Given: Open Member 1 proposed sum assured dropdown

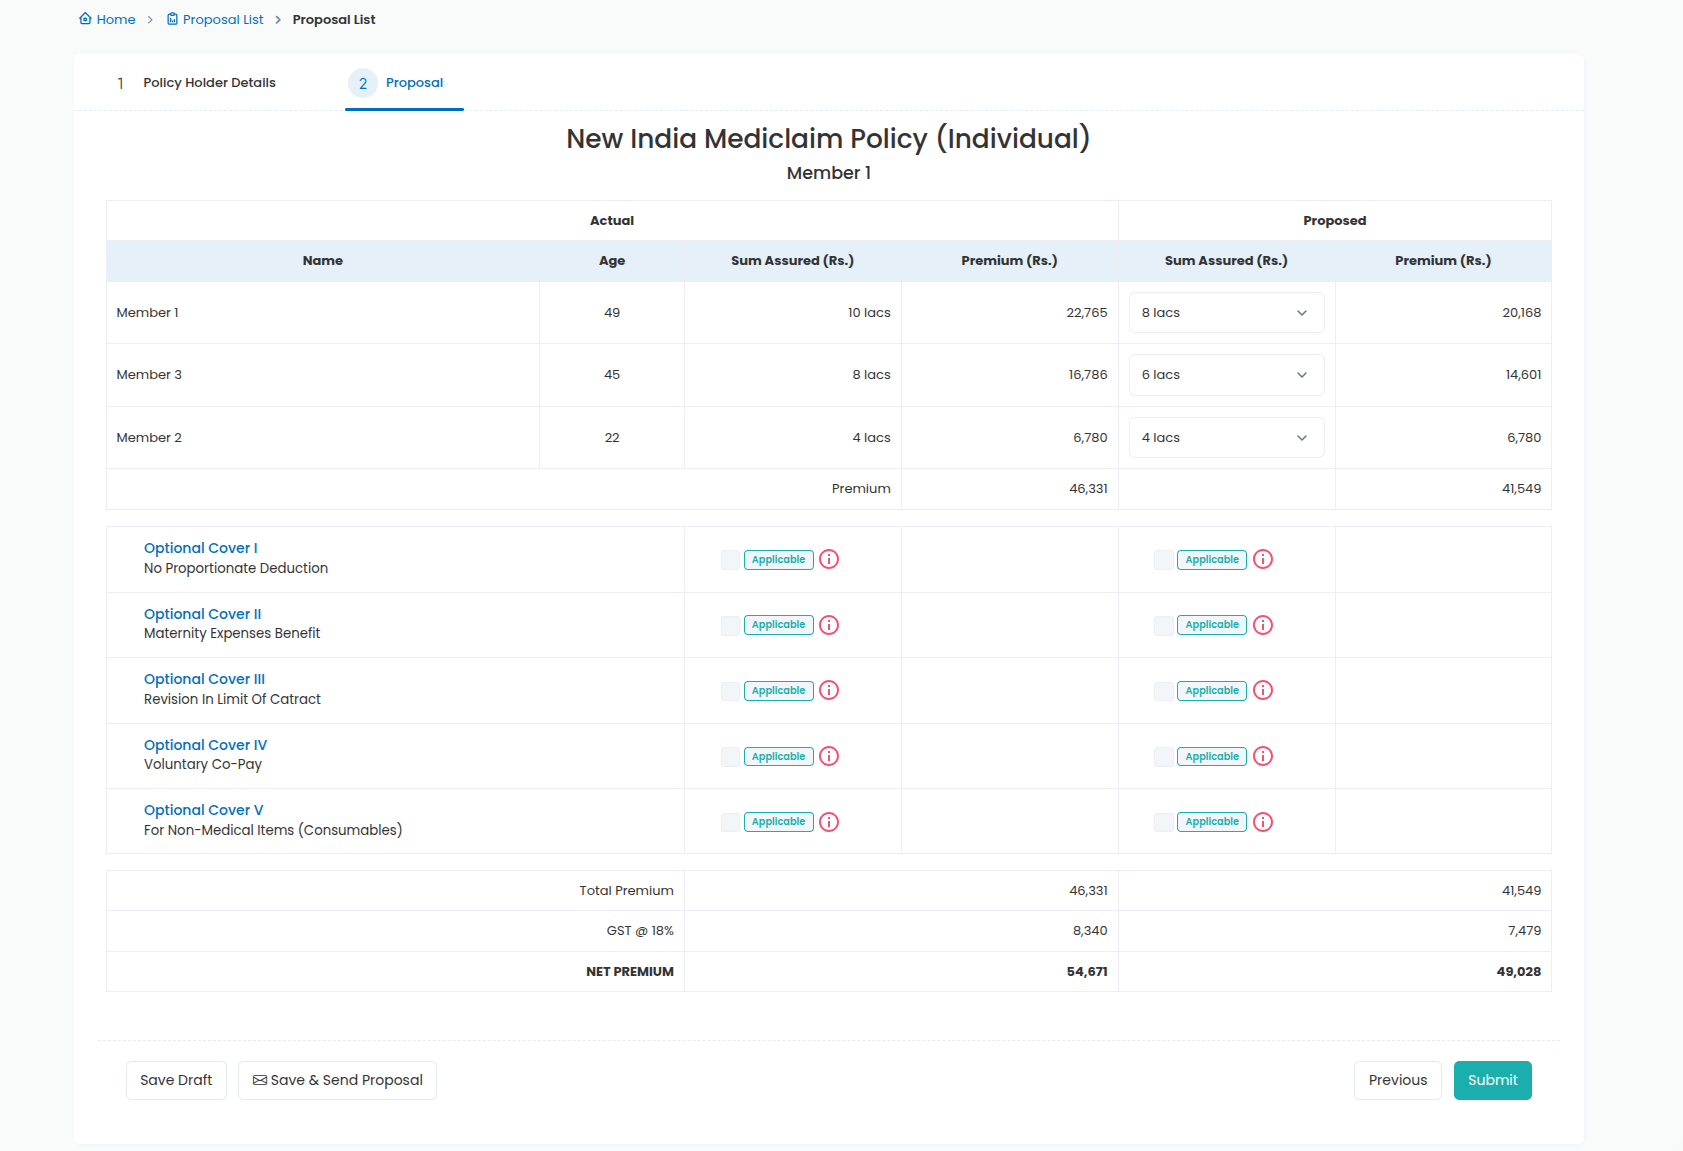Looking at the screenshot, I should click(1226, 313).
